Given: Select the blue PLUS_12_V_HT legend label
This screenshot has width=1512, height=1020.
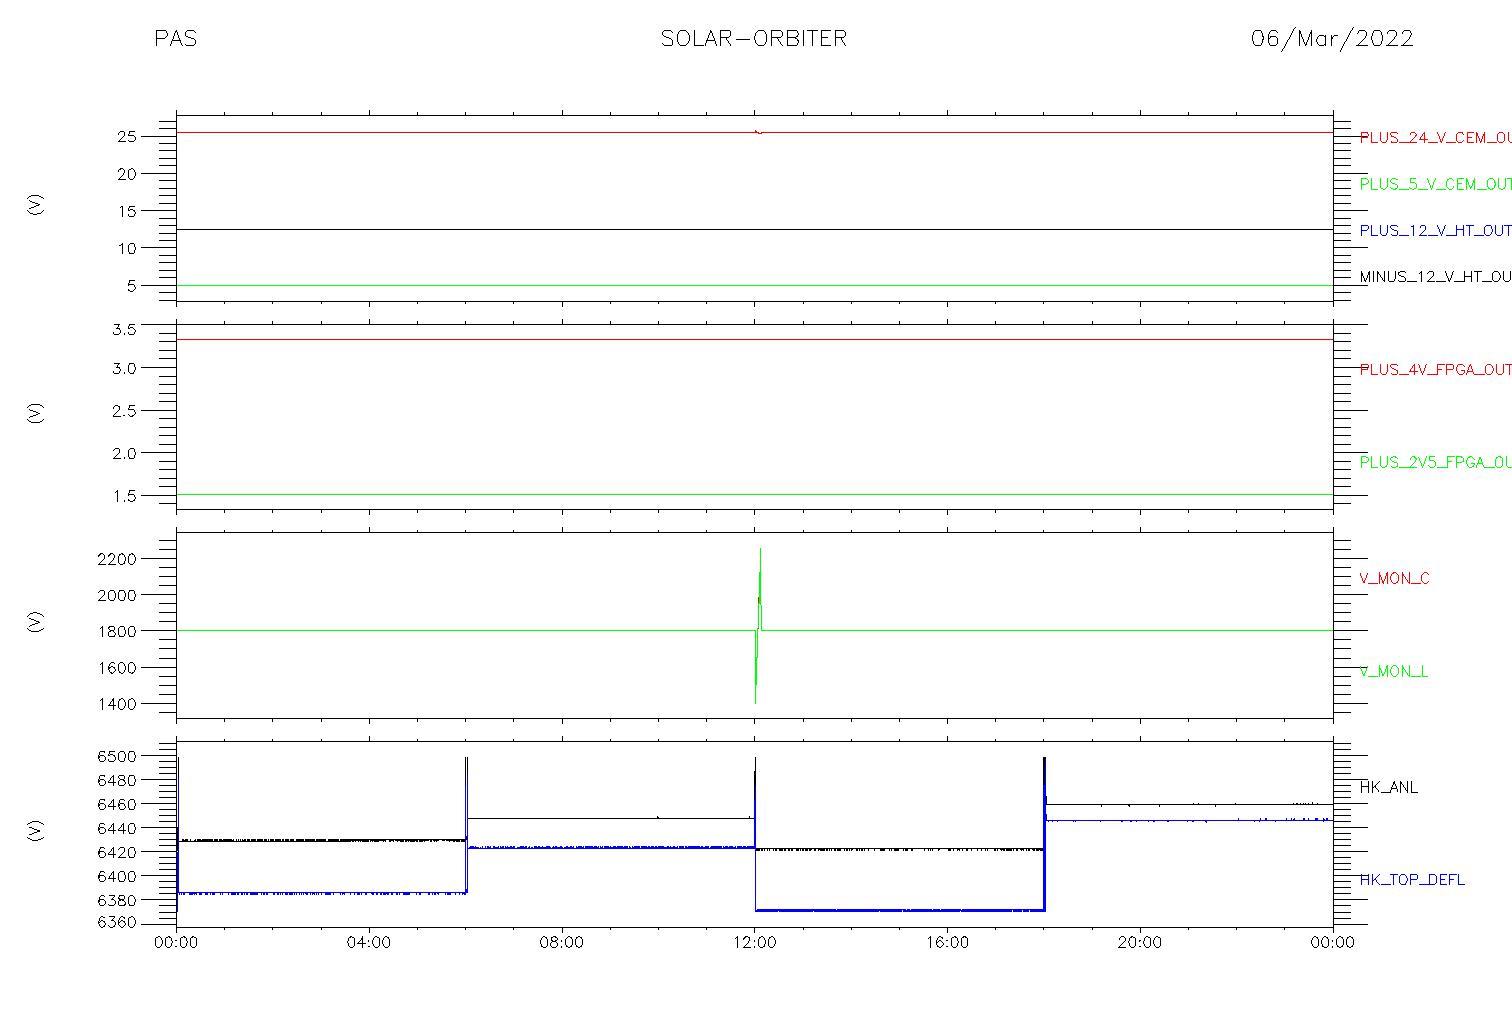Looking at the screenshot, I should [1435, 230].
